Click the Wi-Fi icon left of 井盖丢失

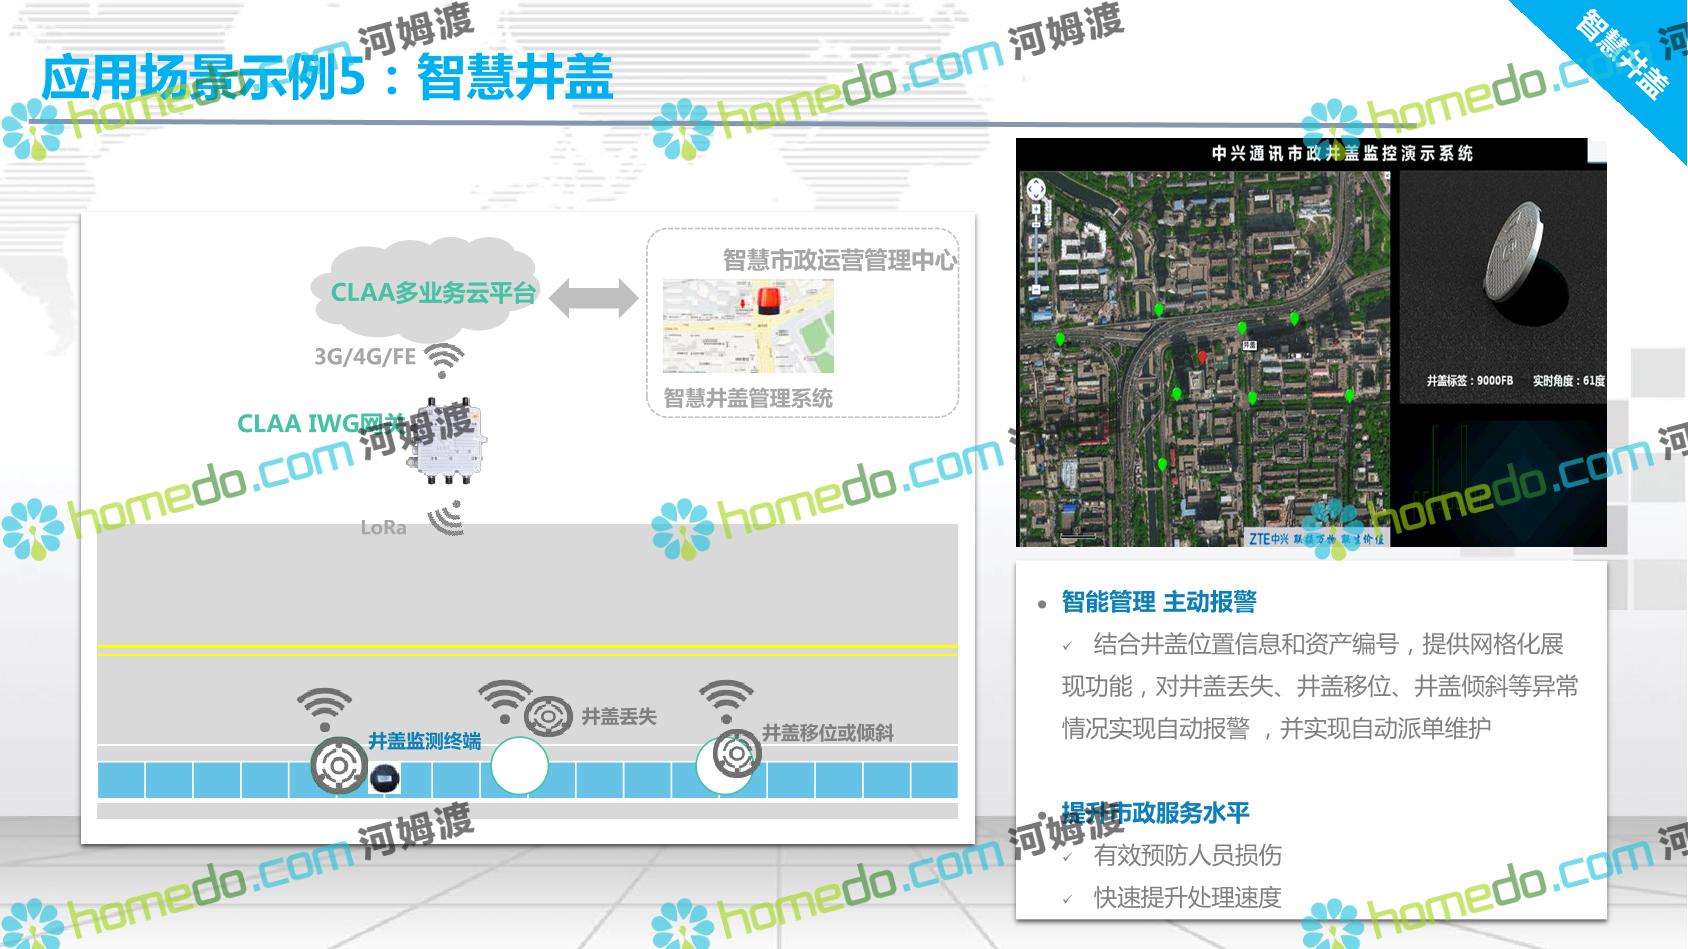pos(504,702)
